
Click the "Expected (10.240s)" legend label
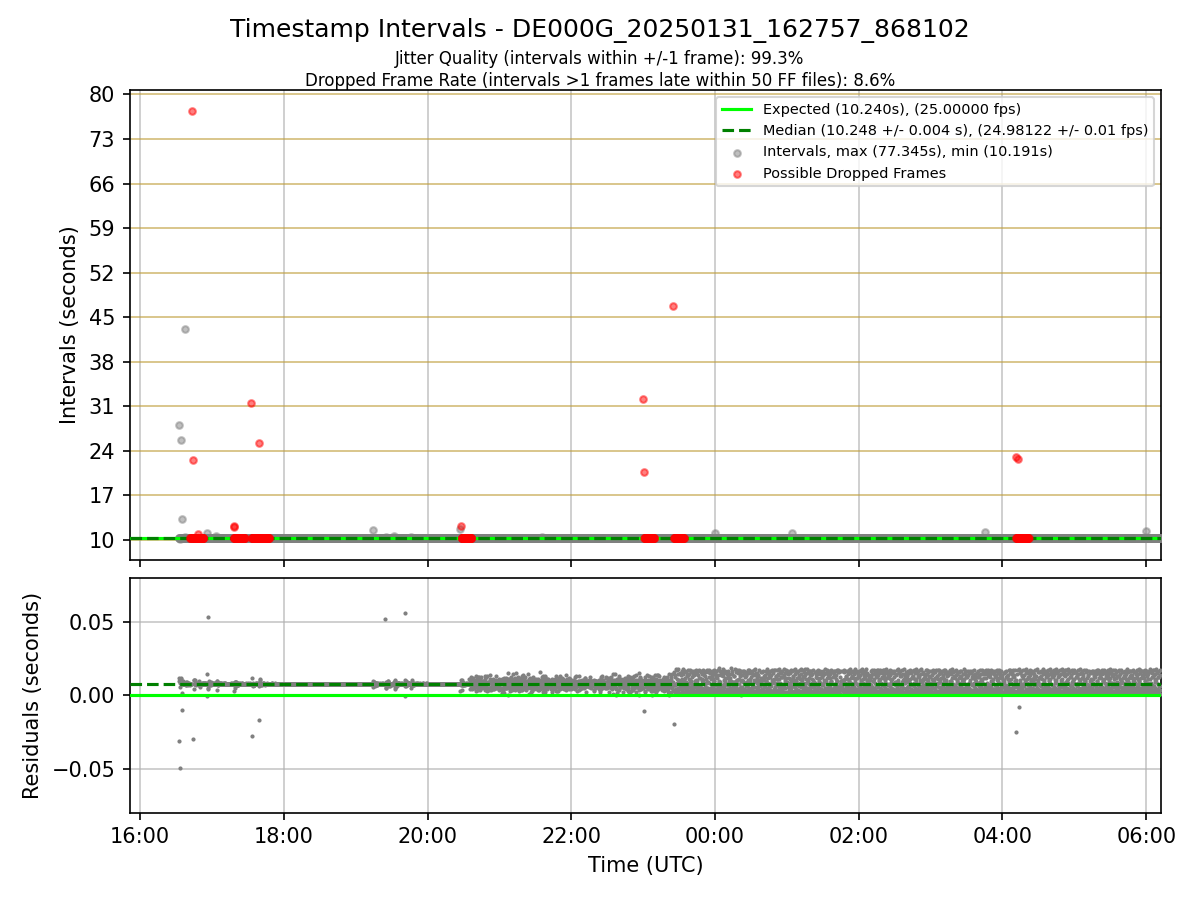[892, 109]
